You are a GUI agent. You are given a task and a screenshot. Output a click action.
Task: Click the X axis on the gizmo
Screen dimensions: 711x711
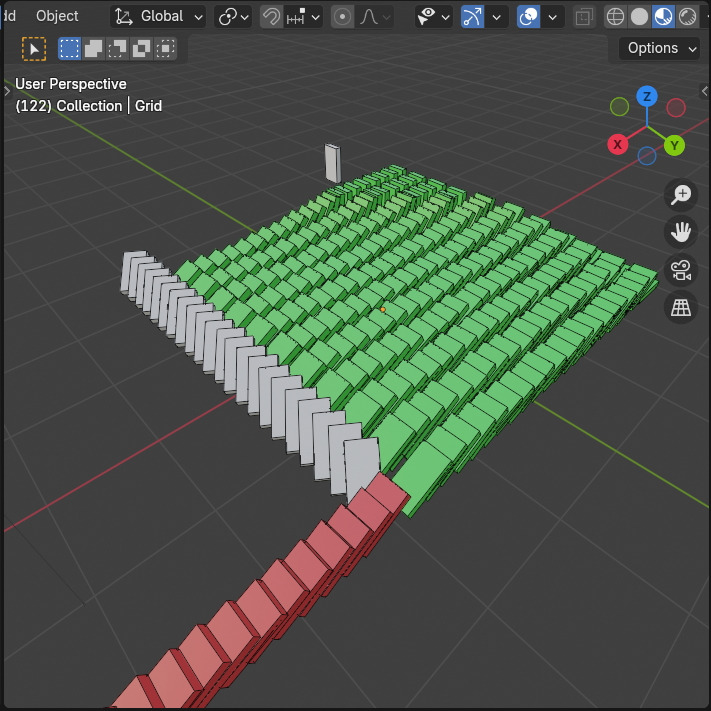click(618, 145)
